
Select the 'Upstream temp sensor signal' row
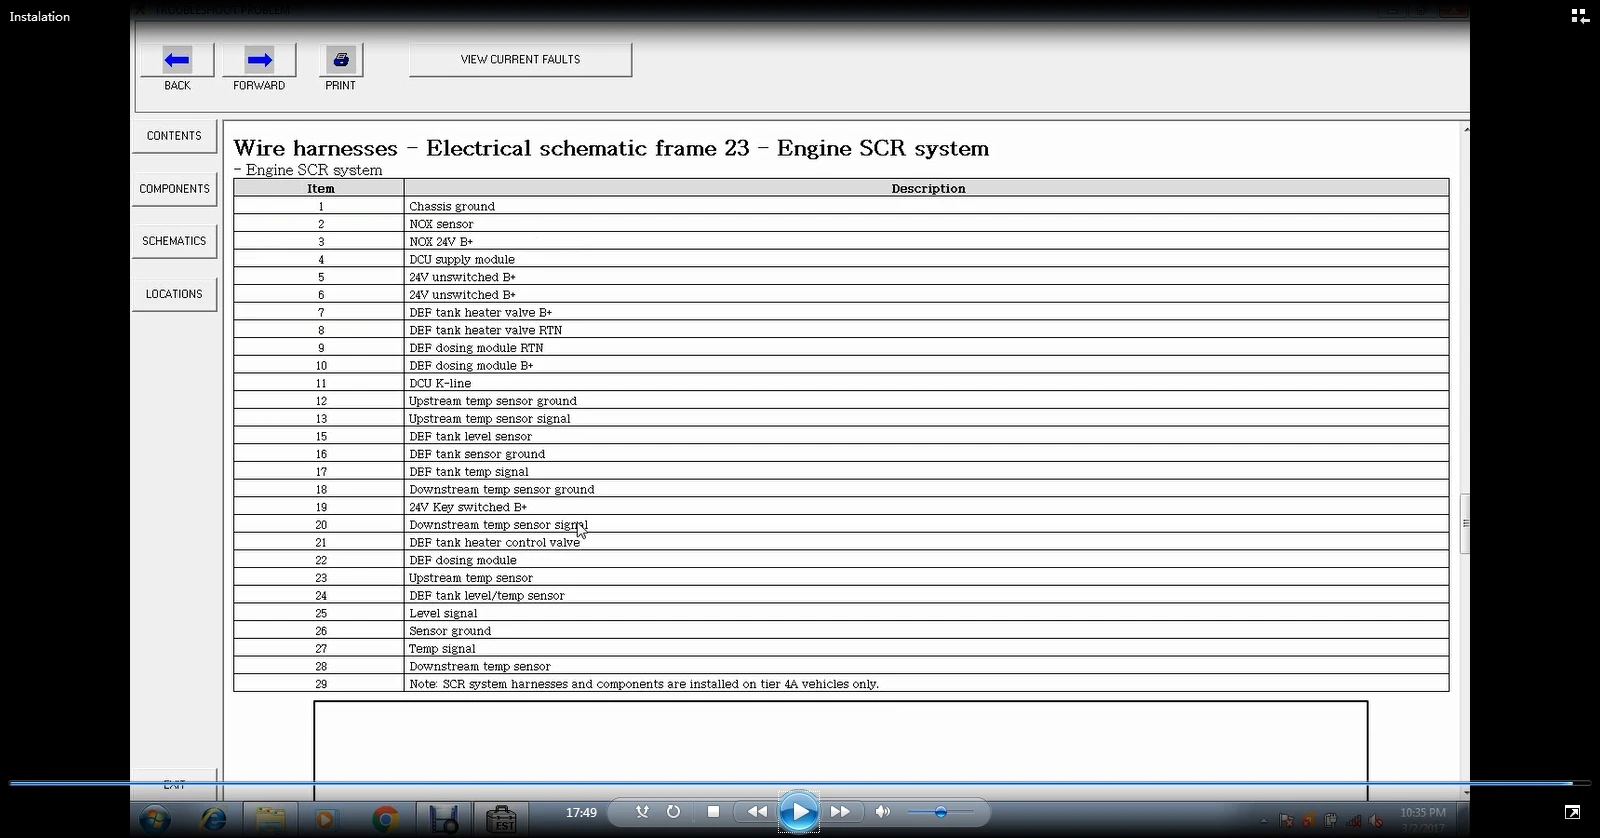click(841, 419)
